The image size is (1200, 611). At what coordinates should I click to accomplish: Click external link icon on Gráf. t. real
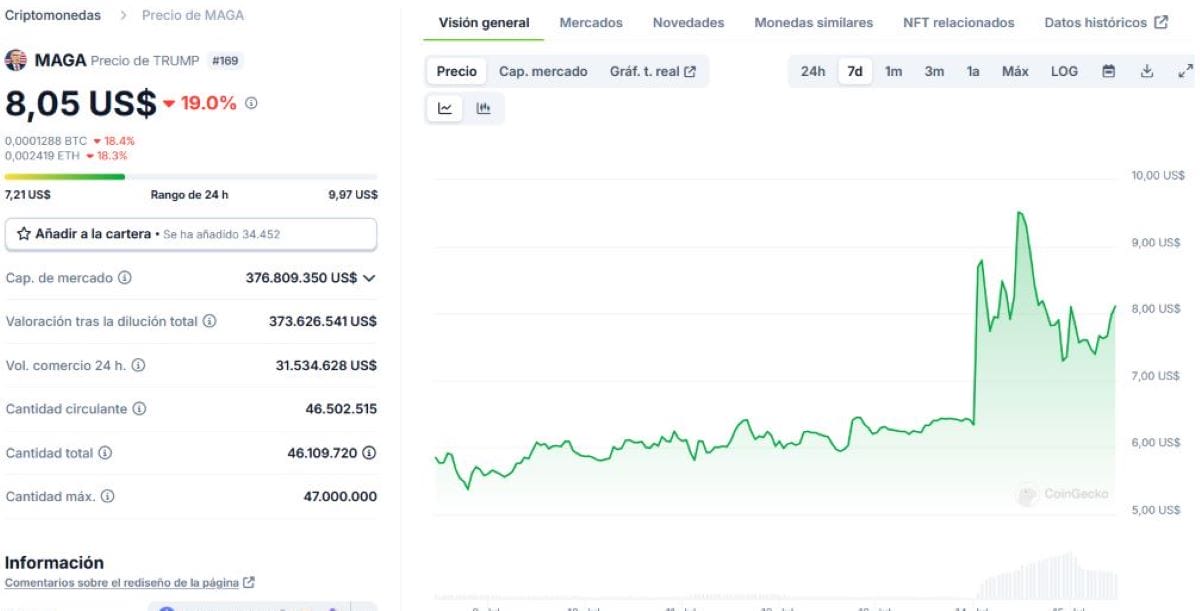point(690,71)
